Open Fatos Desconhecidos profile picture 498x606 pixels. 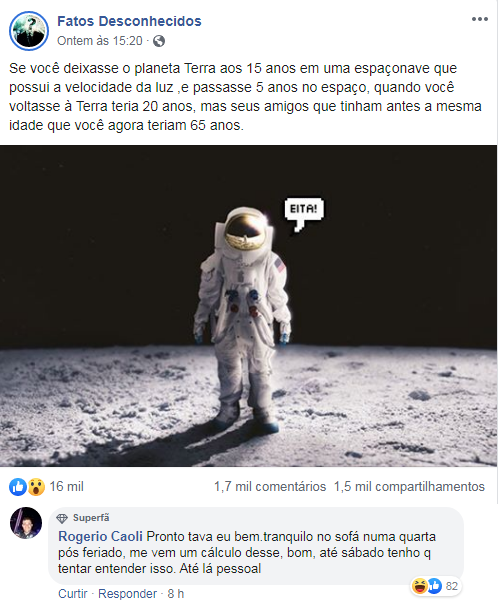click(x=29, y=31)
